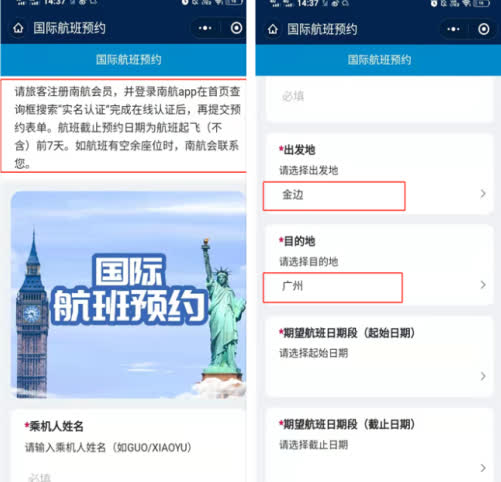Tap circular close-target icon on left screen
The height and width of the screenshot is (482, 501).
[236, 28]
